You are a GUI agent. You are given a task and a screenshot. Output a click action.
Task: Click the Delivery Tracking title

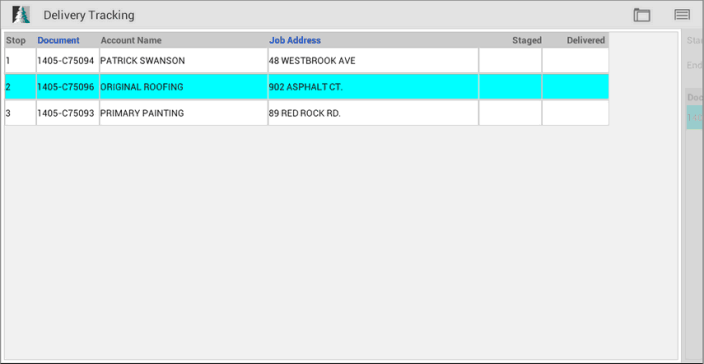click(x=89, y=15)
